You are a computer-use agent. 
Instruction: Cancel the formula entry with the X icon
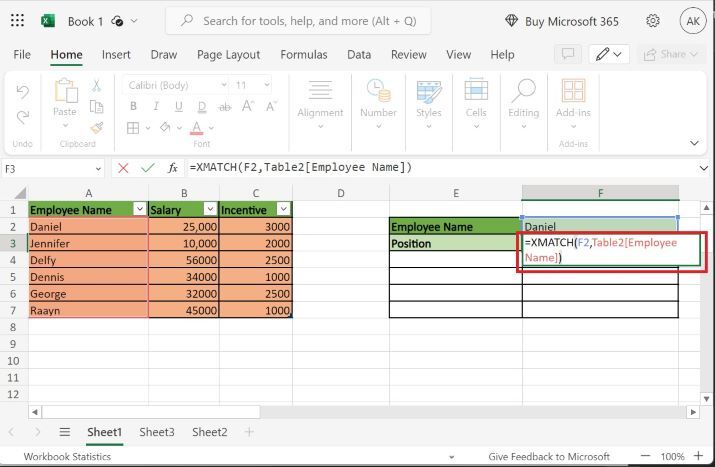(x=124, y=168)
